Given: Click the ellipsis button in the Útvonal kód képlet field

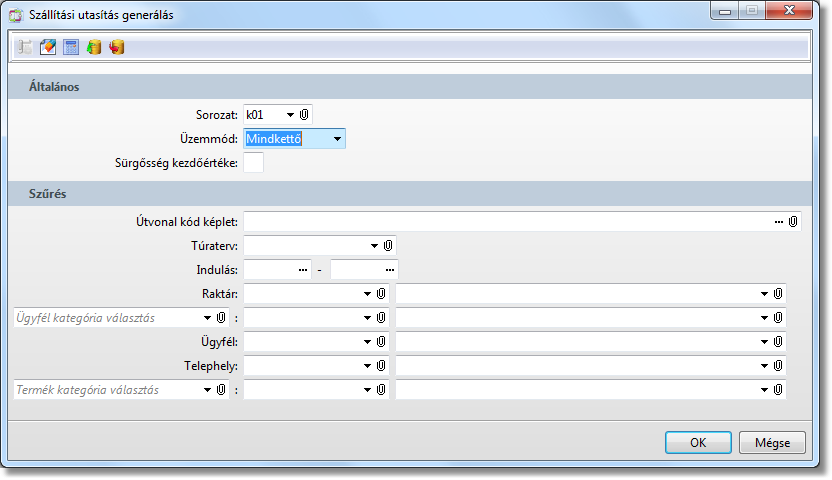Looking at the screenshot, I should 779,221.
